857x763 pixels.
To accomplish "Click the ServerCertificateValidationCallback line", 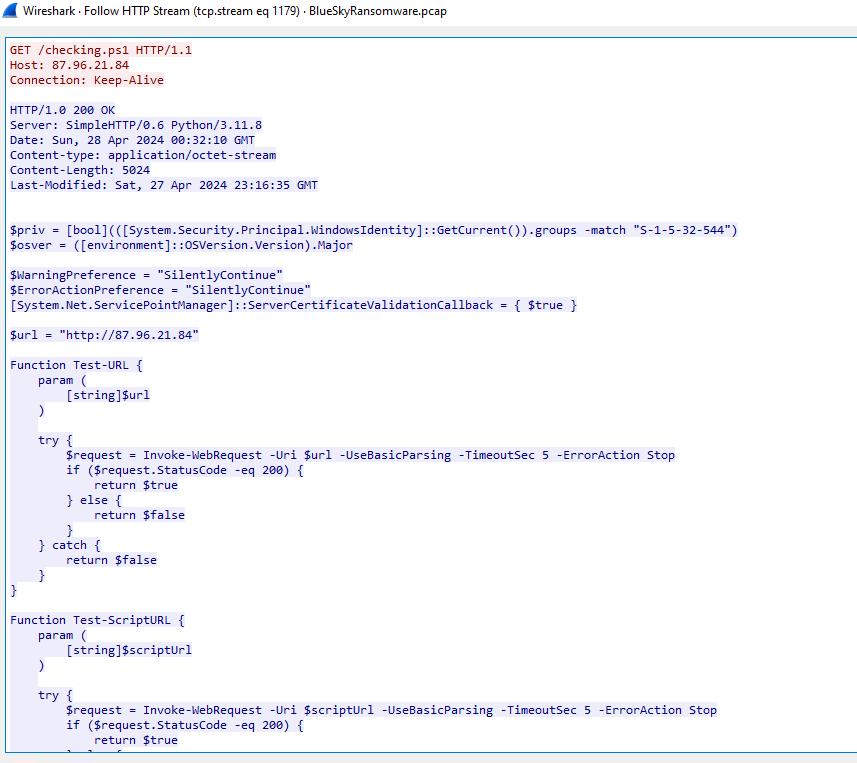I will tap(294, 305).
